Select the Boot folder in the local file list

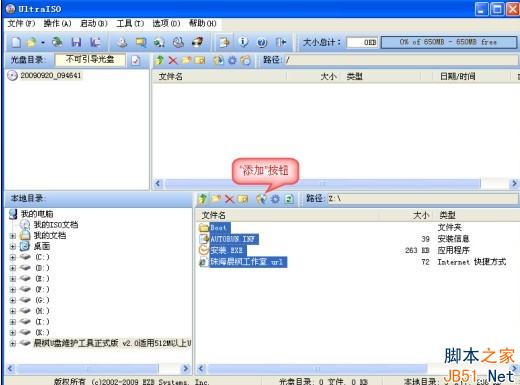click(x=219, y=228)
